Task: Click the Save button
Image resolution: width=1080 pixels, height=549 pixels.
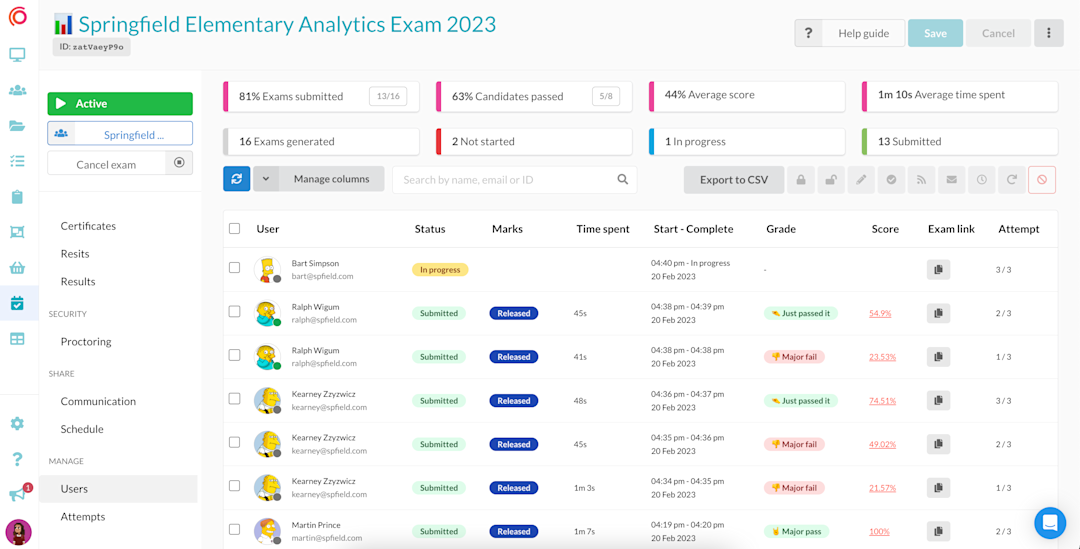Action: pos(935,33)
